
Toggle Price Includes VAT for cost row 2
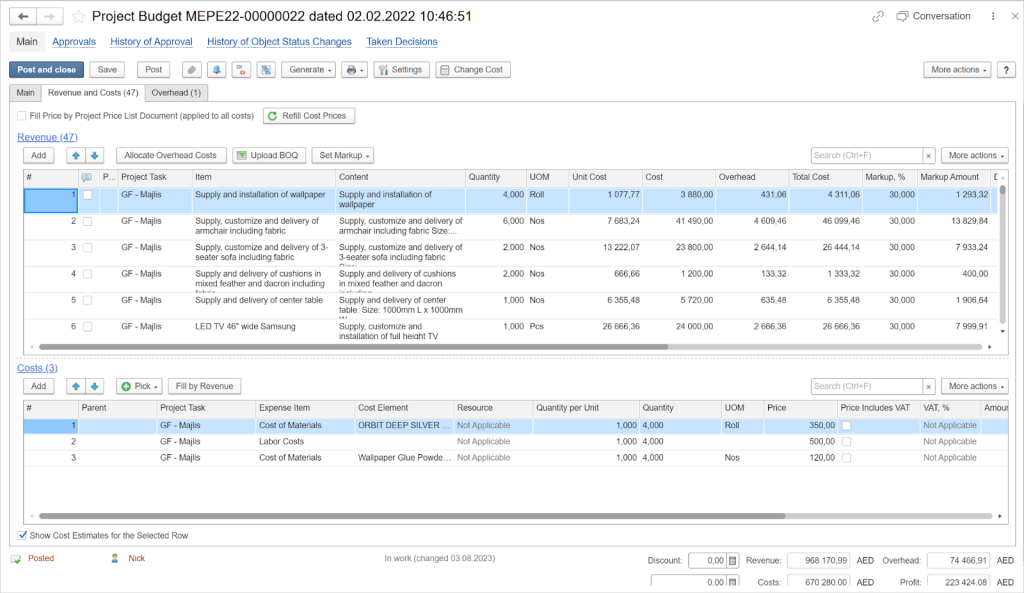(846, 441)
